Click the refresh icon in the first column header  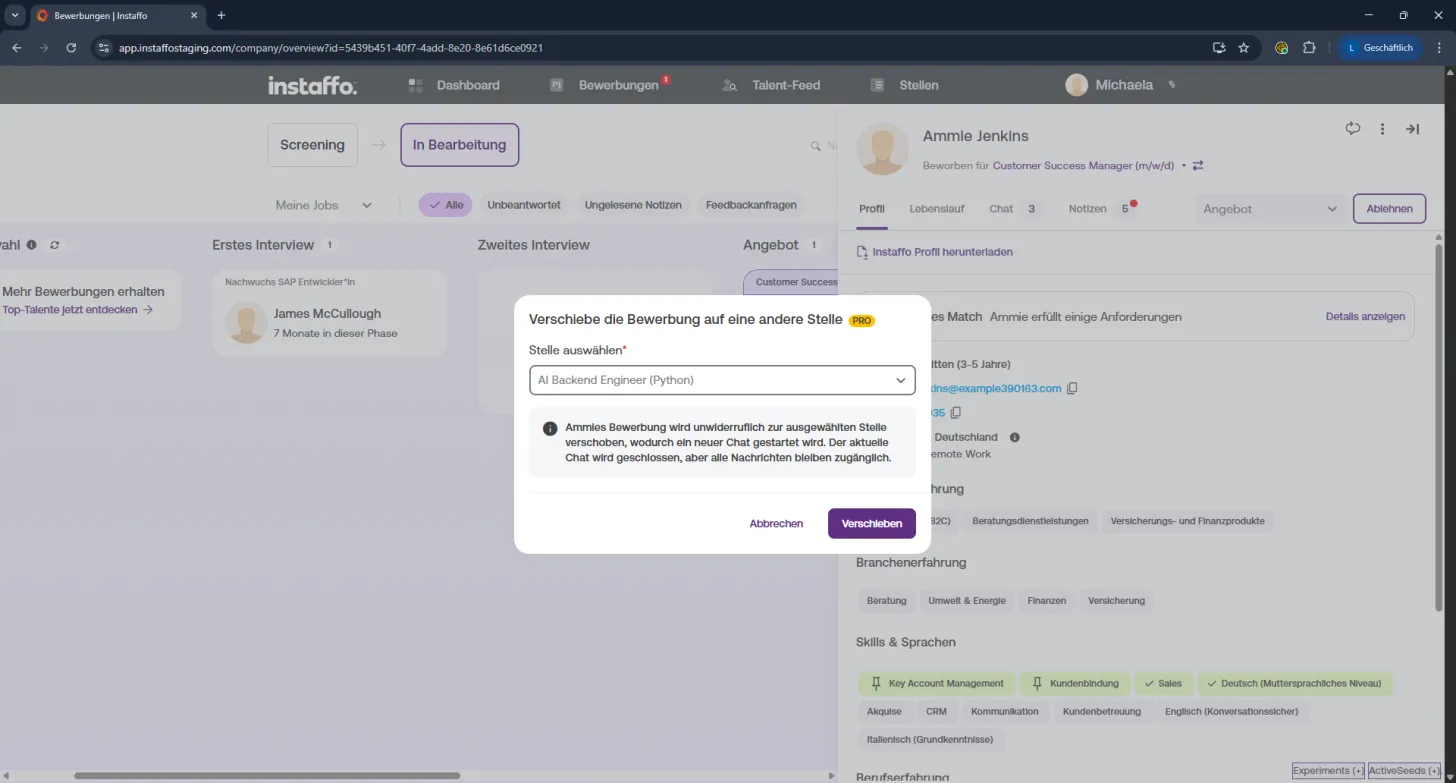pos(54,245)
